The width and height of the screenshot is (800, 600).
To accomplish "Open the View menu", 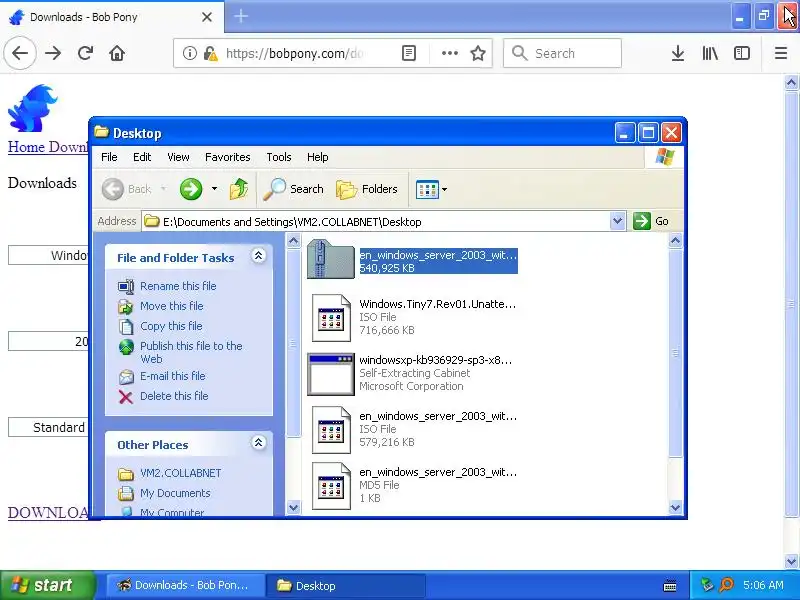I will tap(178, 157).
